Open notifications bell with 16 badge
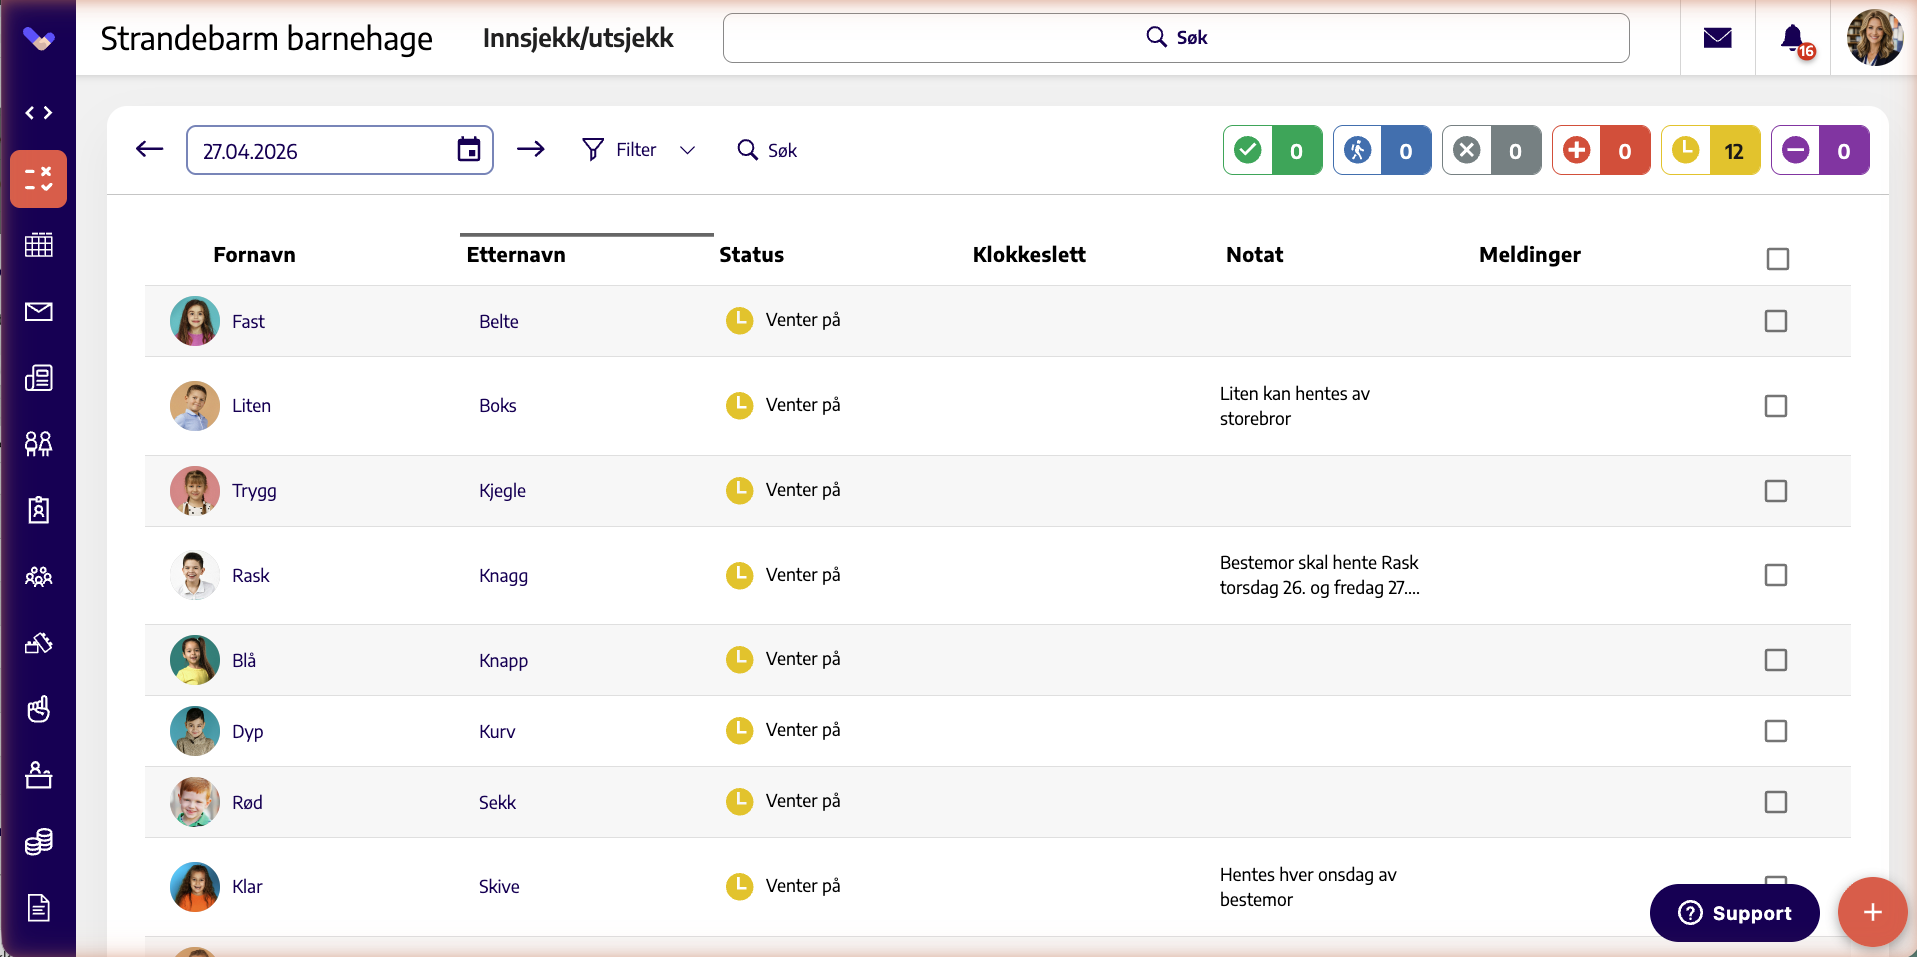1917x957 pixels. click(1796, 40)
